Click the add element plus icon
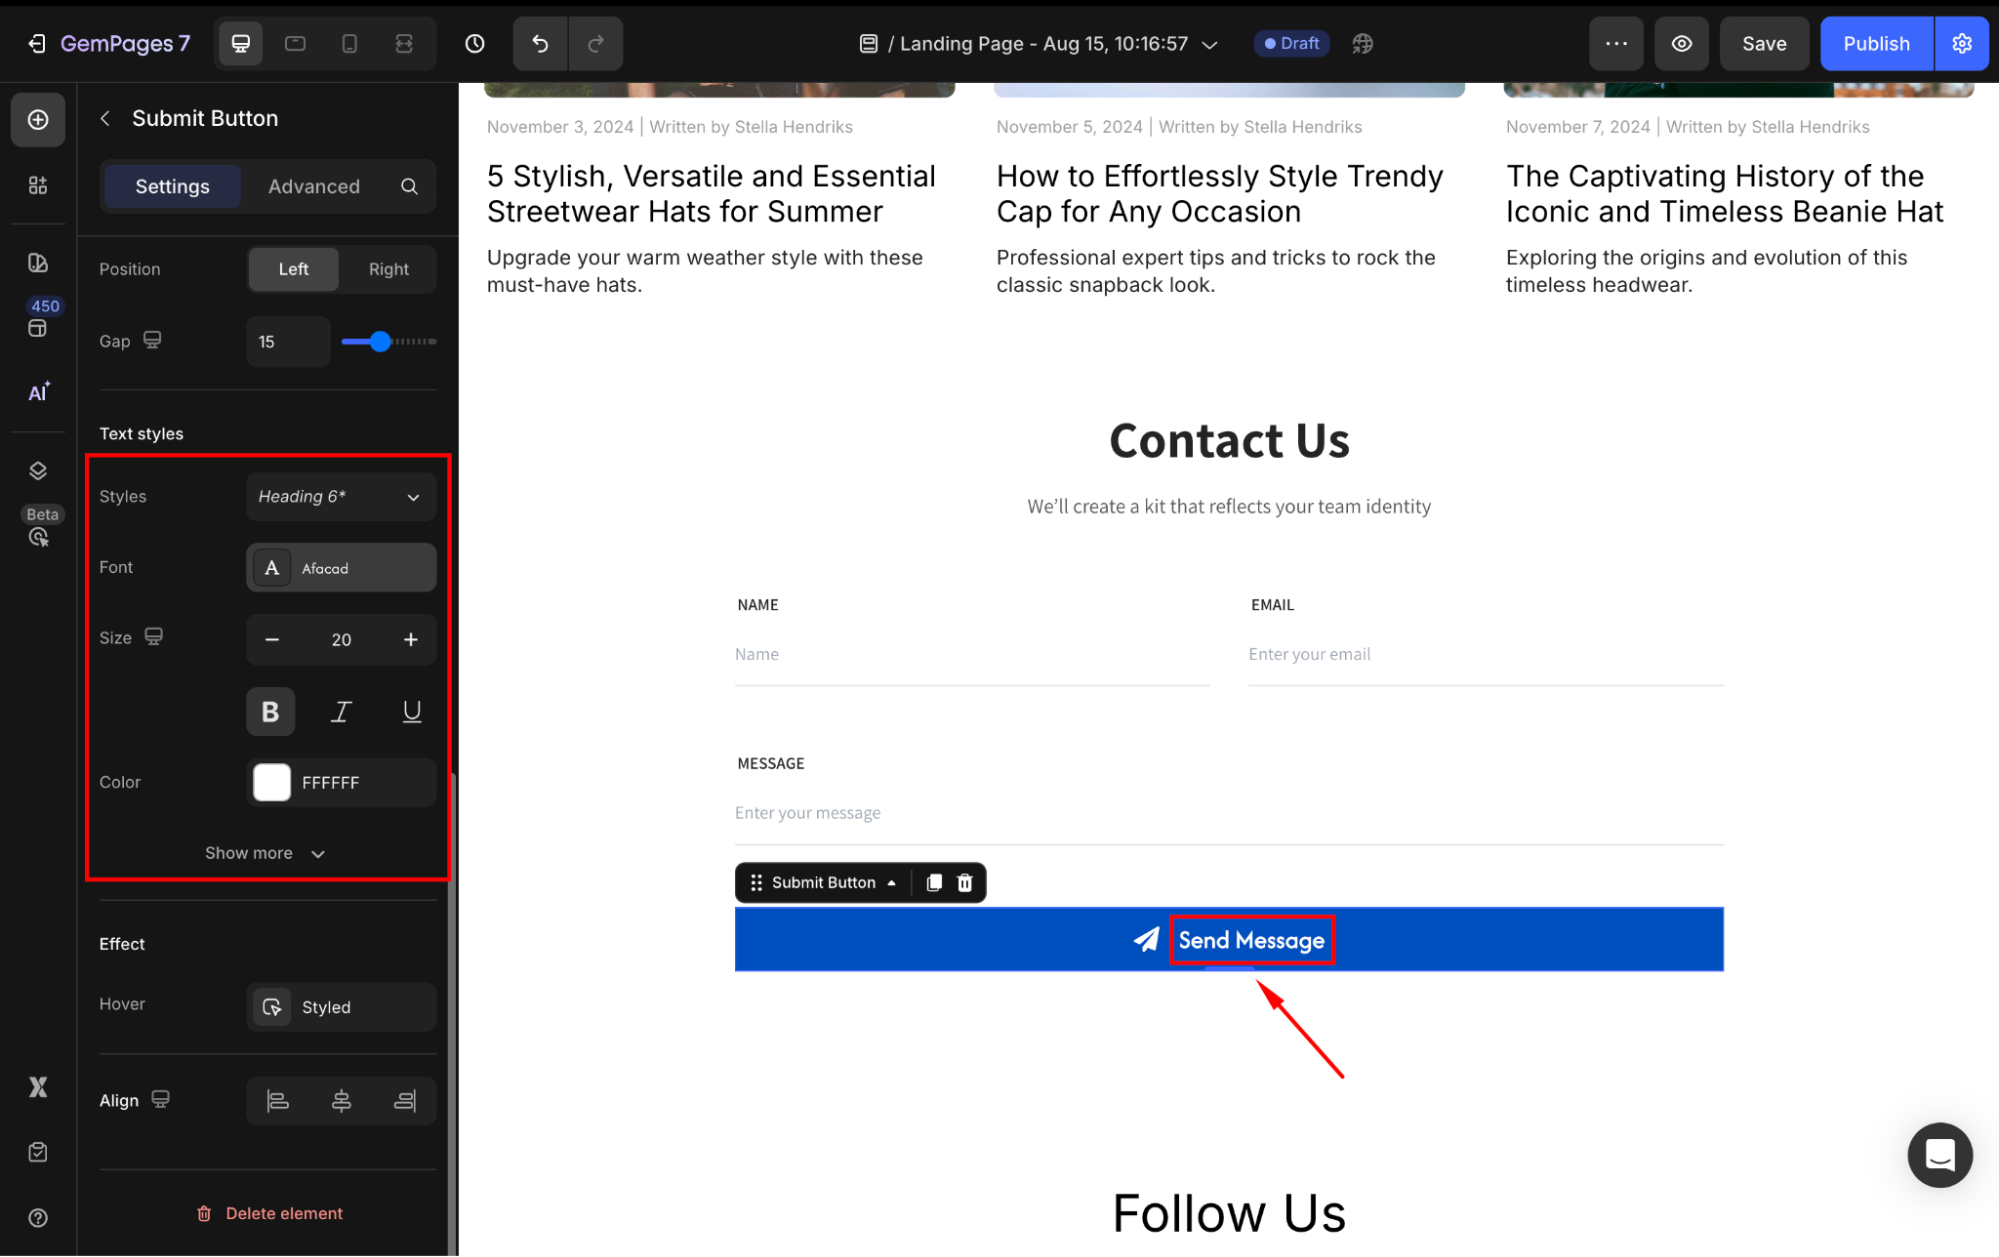Image resolution: width=1999 pixels, height=1257 pixels. point(38,120)
